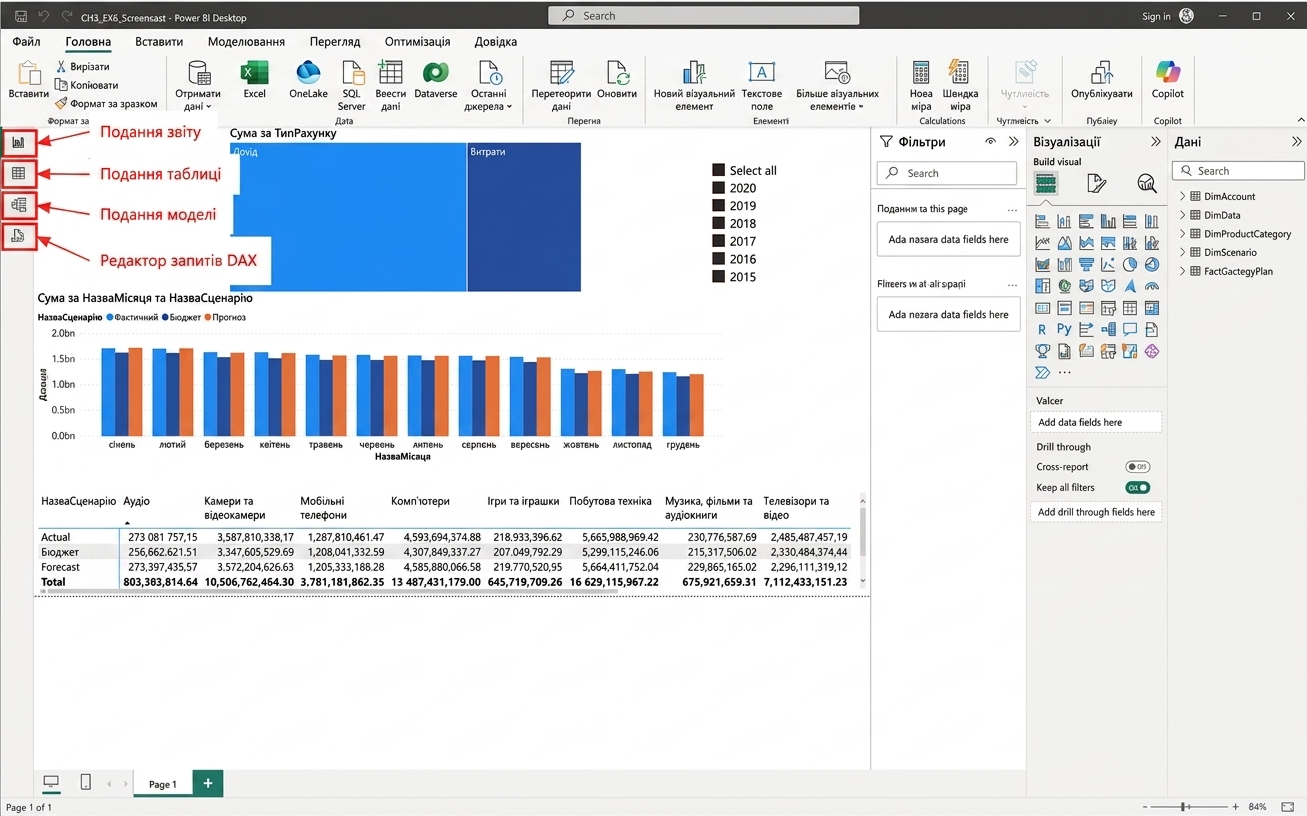The width and height of the screenshot is (1307, 816).
Task: Click Формат за зразком (Format painter)
Action: 105,104
